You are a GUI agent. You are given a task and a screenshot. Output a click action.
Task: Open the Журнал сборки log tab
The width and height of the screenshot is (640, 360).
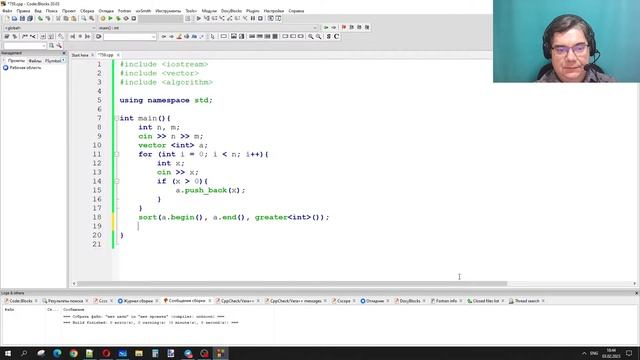[138, 301]
